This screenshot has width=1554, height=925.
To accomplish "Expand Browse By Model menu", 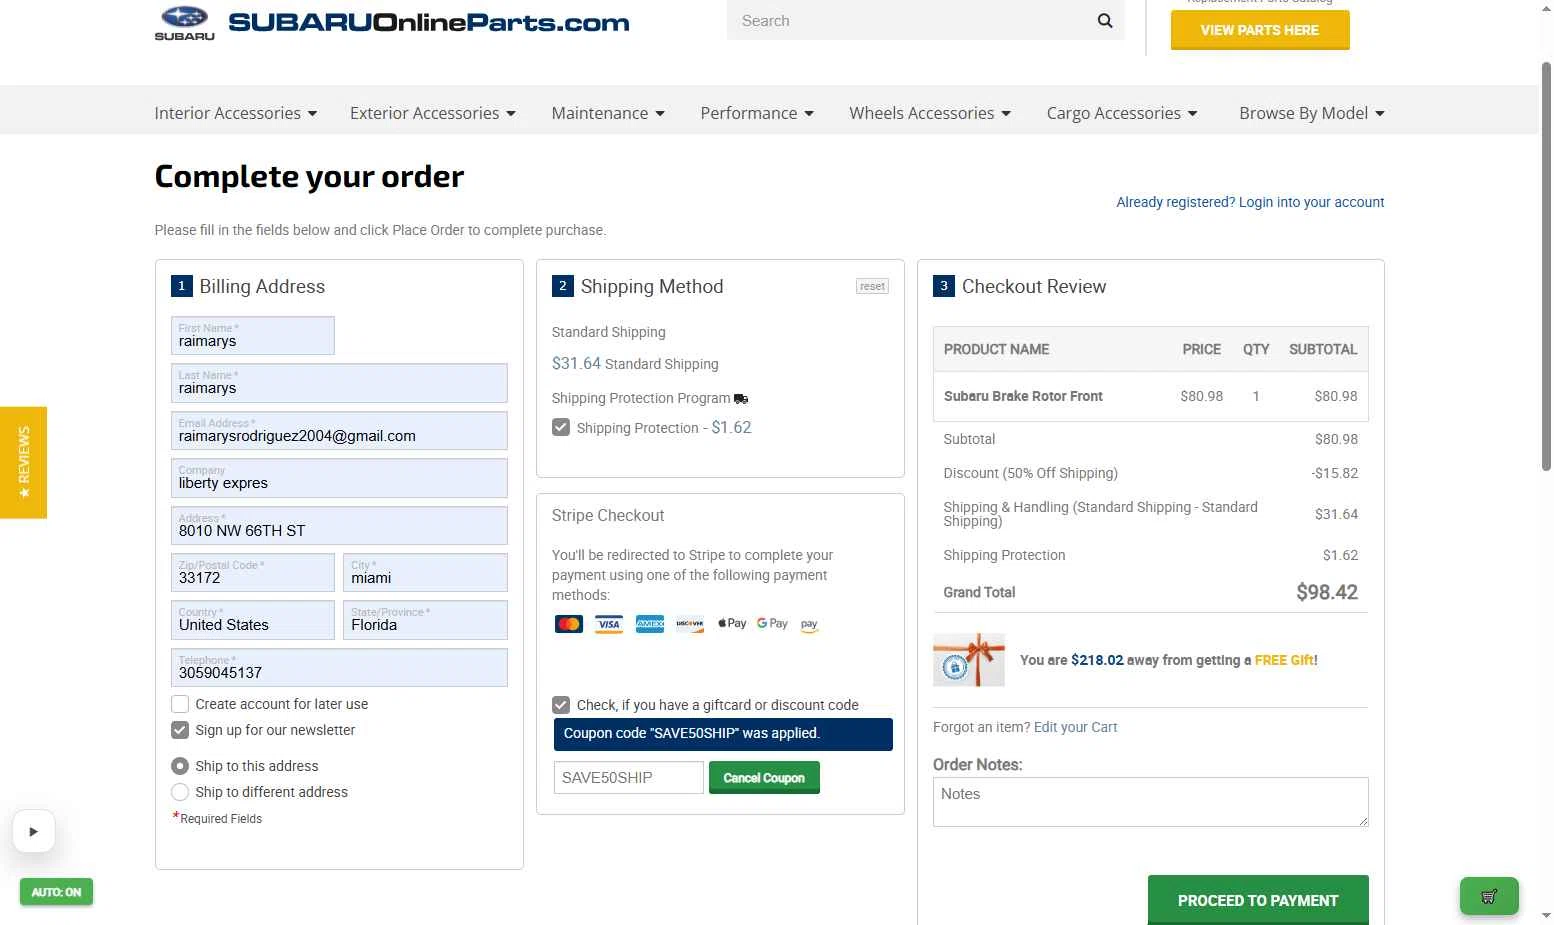I will tap(1312, 113).
